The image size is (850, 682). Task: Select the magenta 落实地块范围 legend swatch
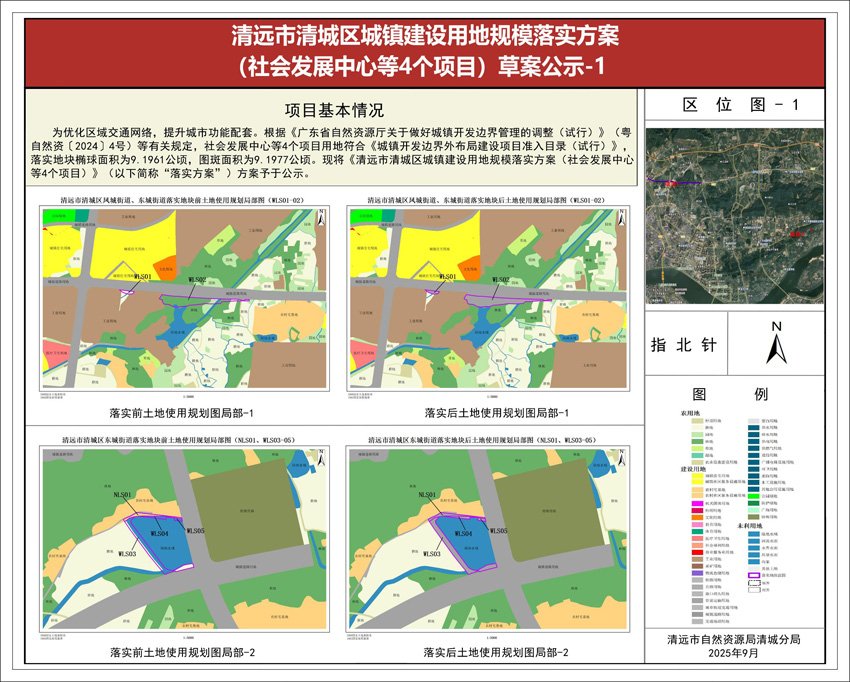pos(754,575)
